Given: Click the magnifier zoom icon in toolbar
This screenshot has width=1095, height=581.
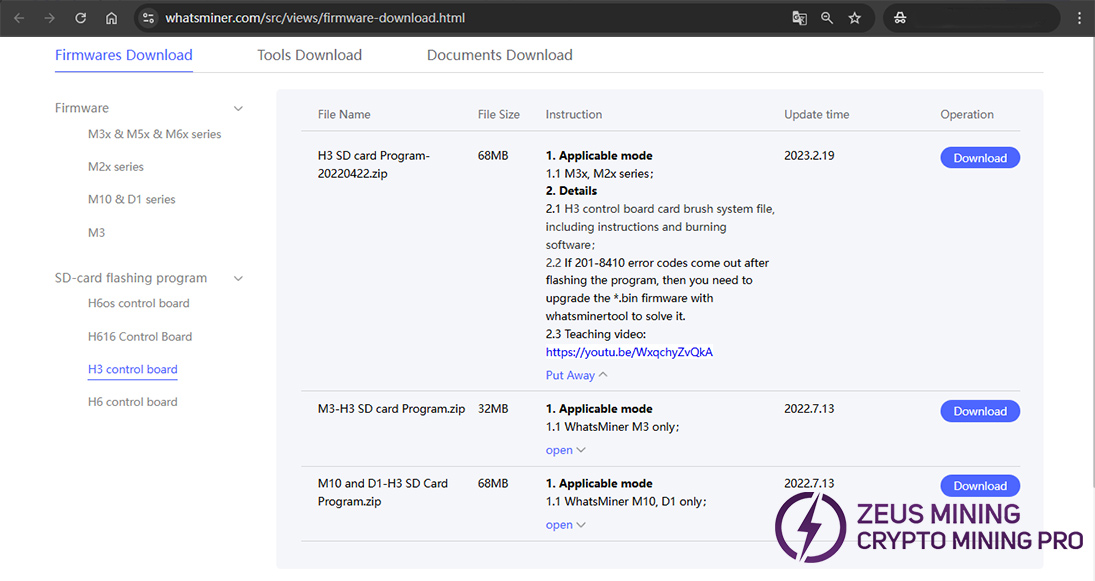Looking at the screenshot, I should click(827, 17).
